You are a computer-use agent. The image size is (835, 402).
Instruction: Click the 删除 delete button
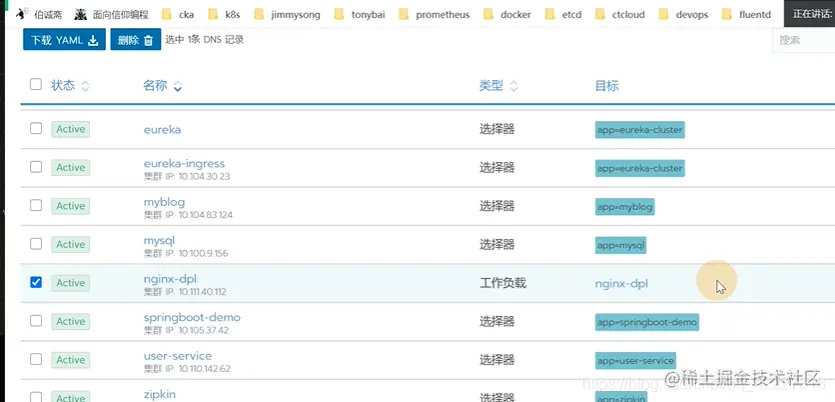click(x=136, y=40)
